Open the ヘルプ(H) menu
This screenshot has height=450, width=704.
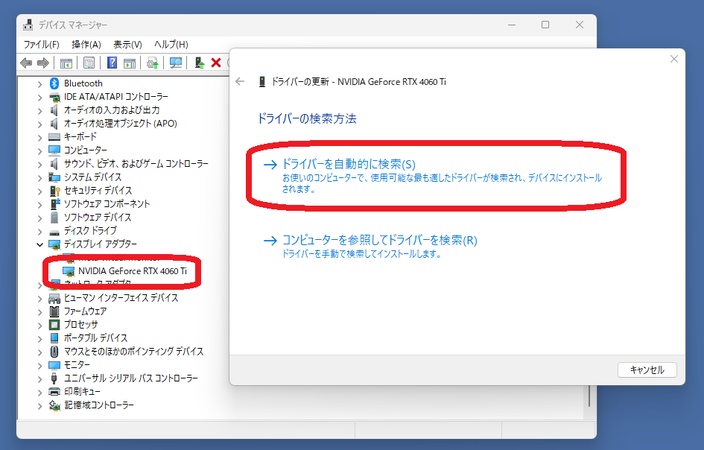[171, 44]
